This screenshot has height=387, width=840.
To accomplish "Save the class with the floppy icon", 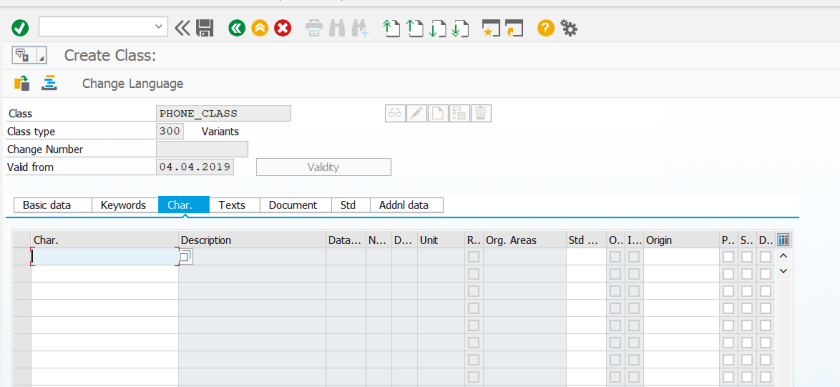I will pyautogui.click(x=205, y=27).
